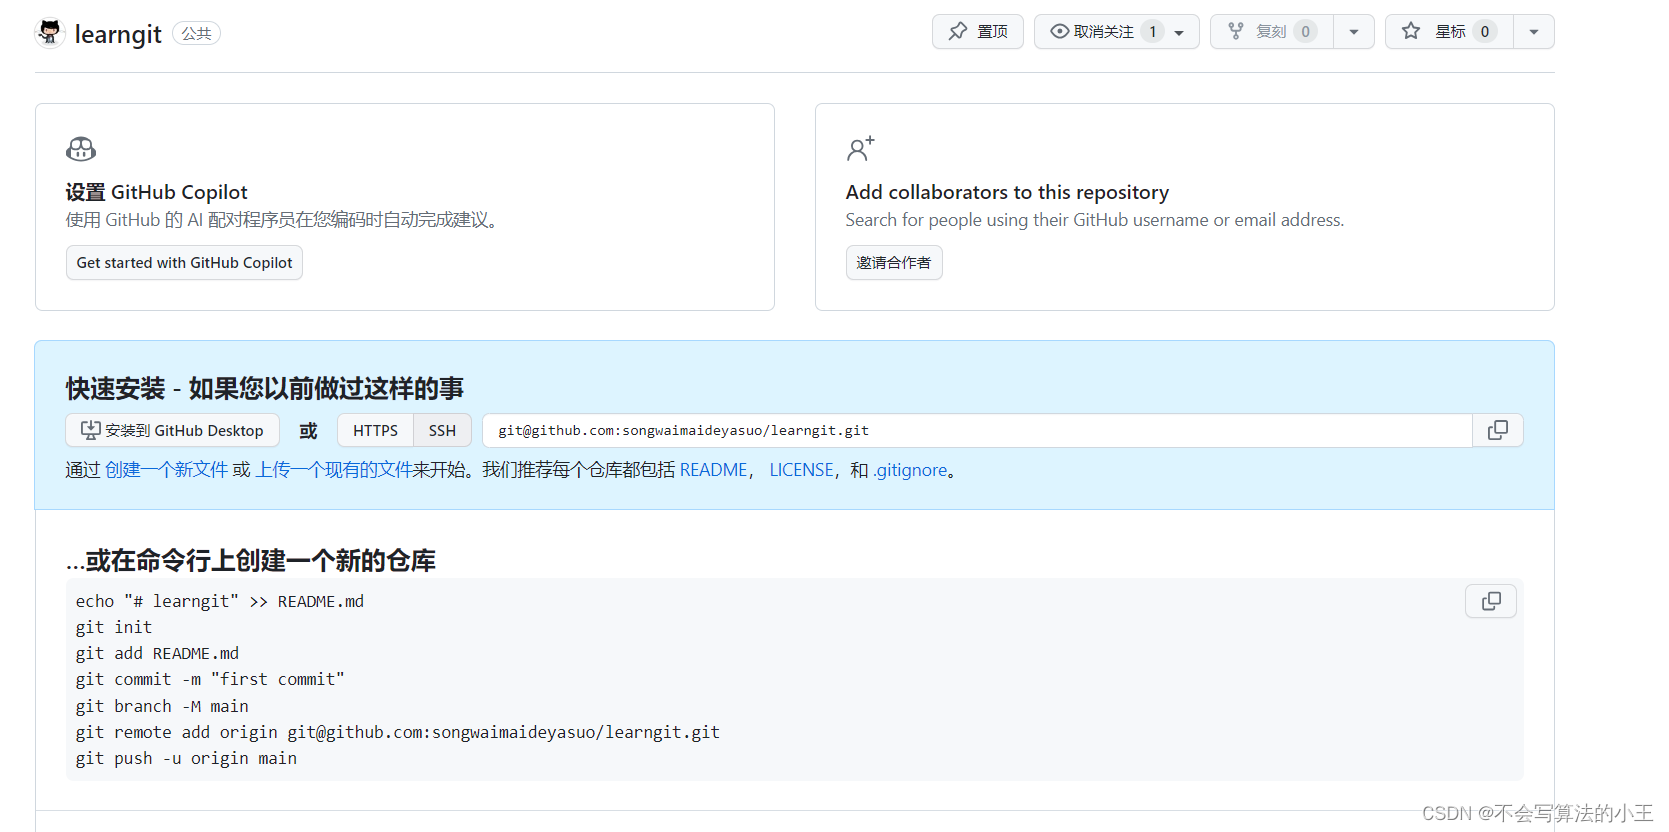
Task: Open the star lists dropdown arrow
Action: (x=1534, y=32)
